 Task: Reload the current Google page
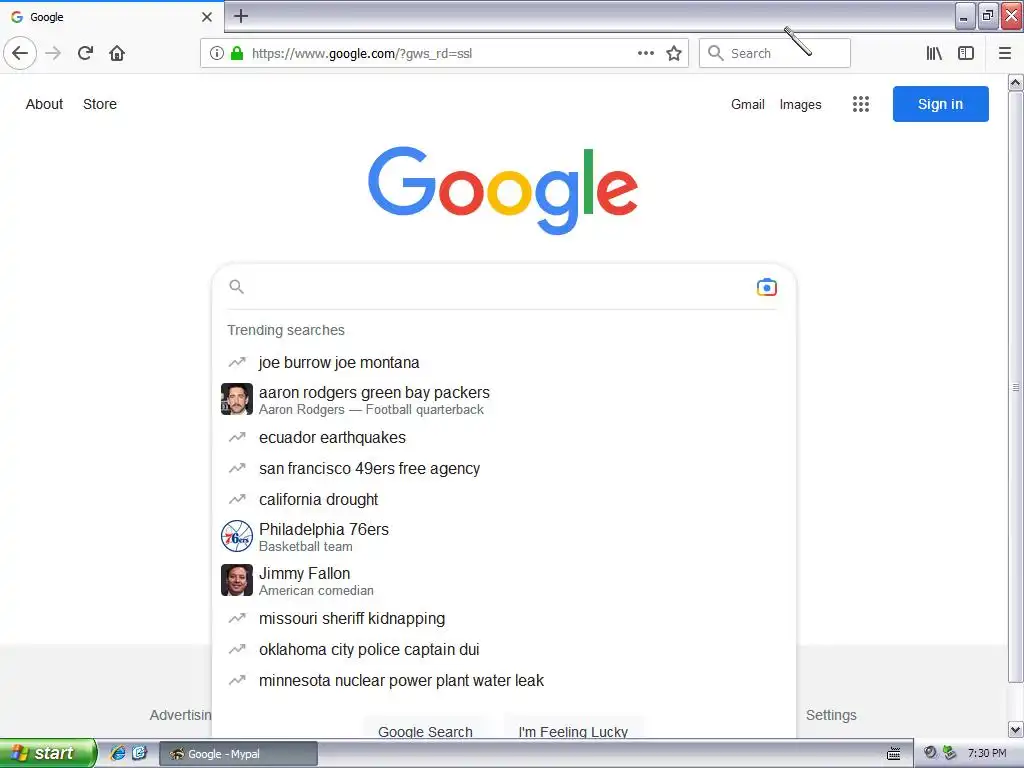[86, 53]
